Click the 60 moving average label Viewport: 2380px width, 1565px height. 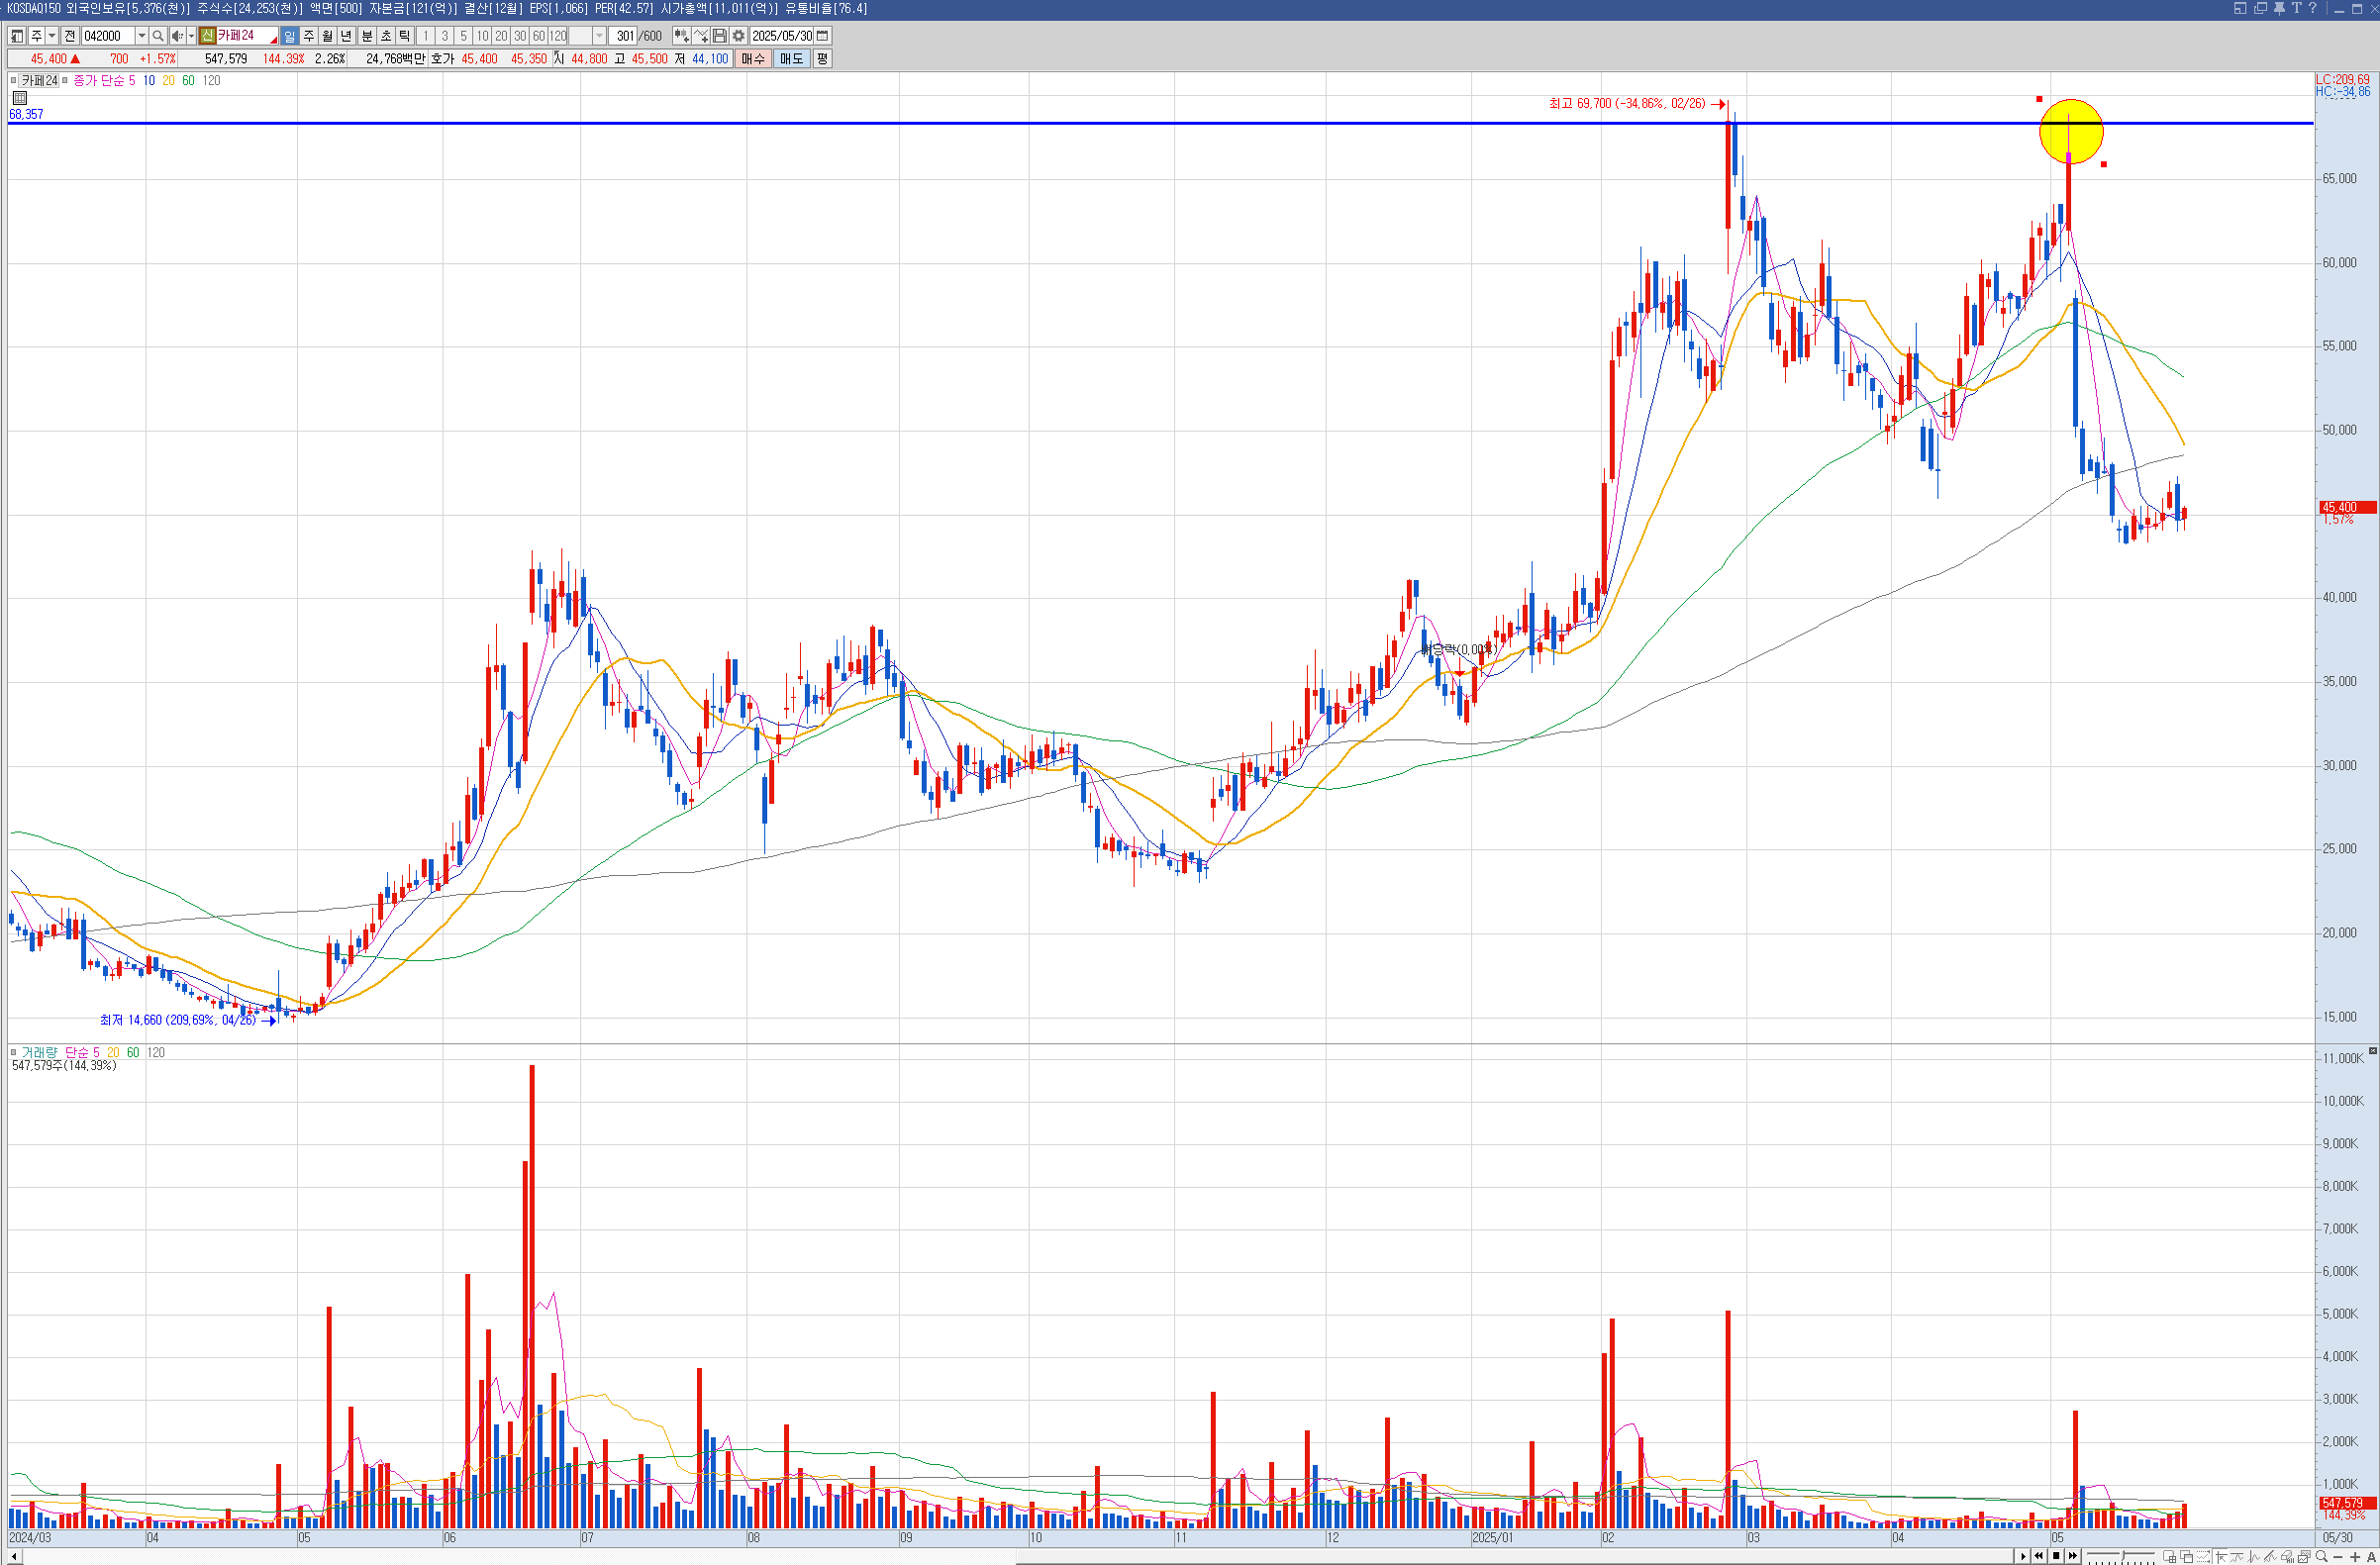[188, 81]
